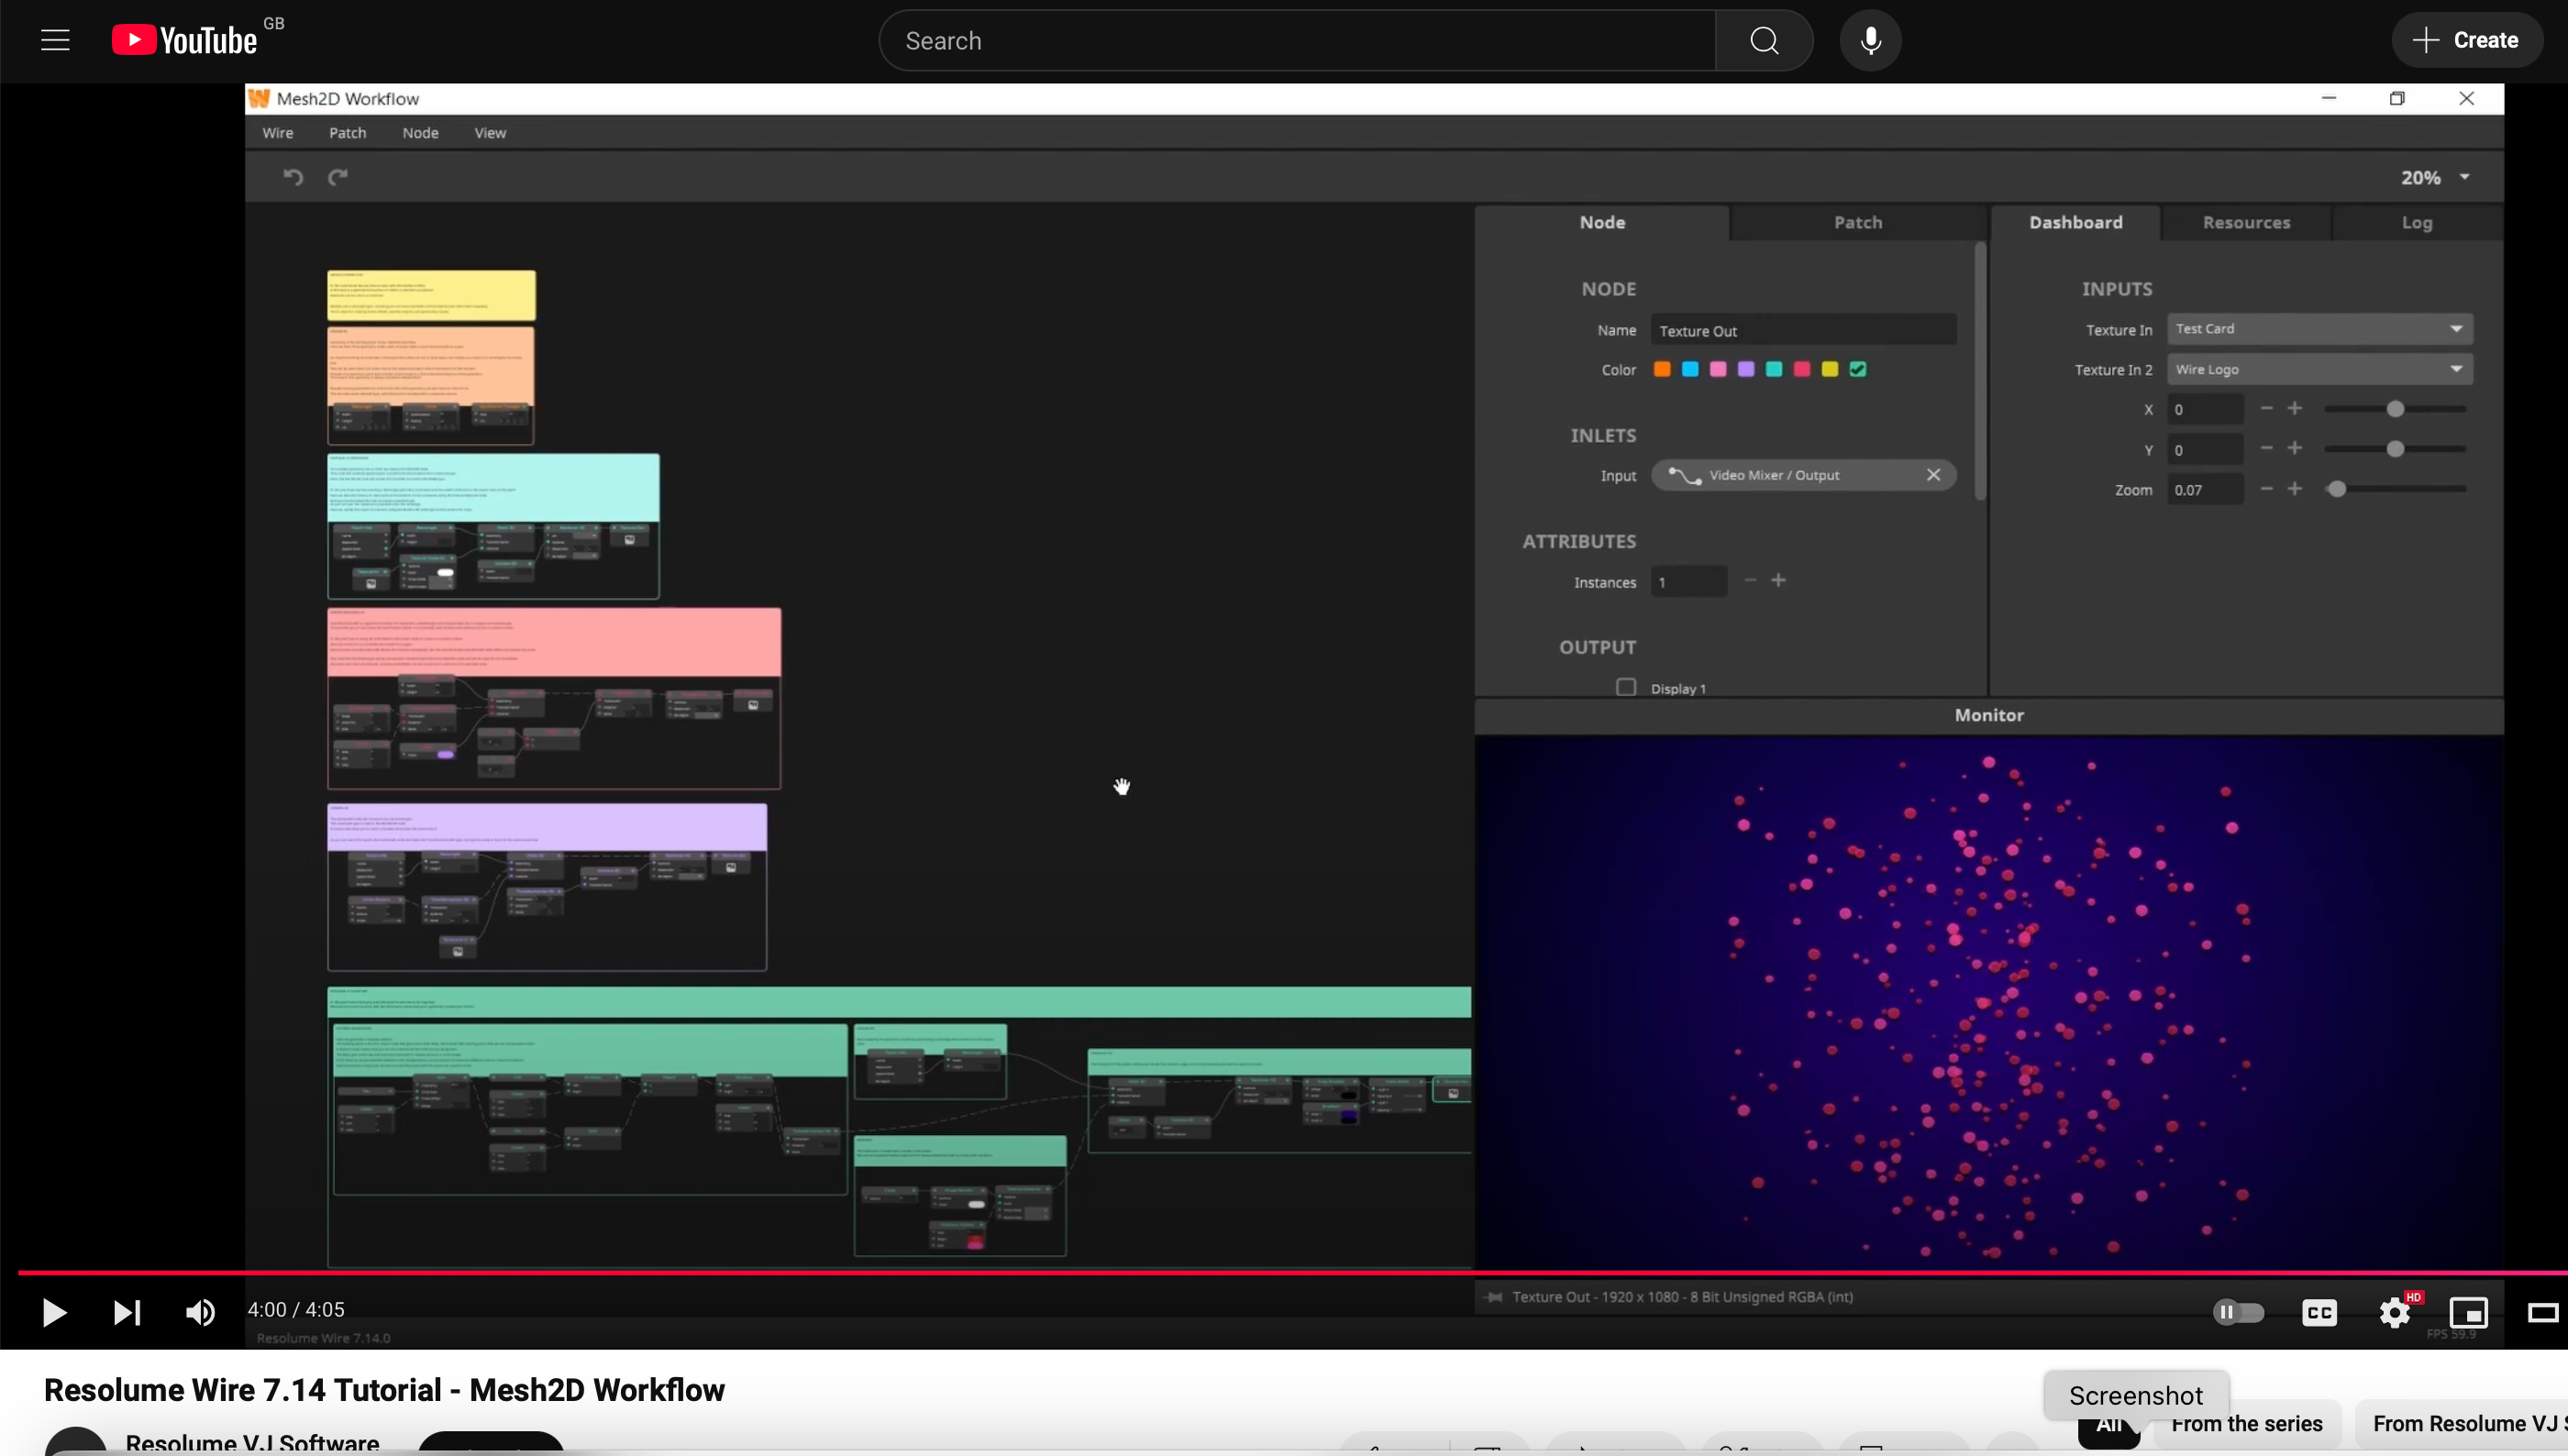Skip to the next video
2568x1456 pixels.
[126, 1312]
